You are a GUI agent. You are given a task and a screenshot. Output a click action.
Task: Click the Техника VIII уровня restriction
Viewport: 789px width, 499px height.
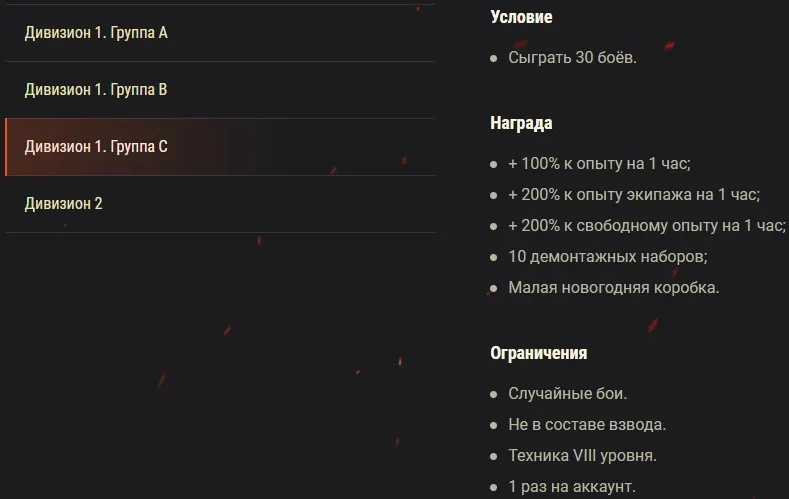pos(582,456)
